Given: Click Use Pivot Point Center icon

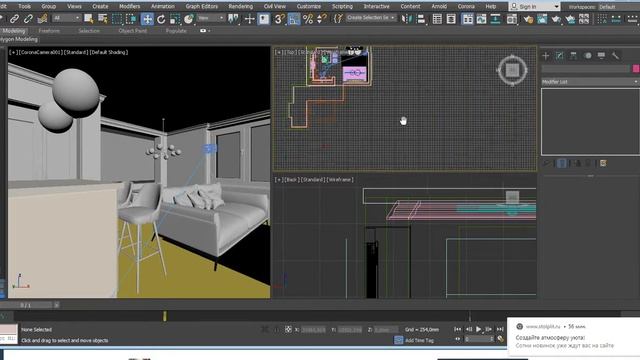Looking at the screenshot, I should pos(233,19).
